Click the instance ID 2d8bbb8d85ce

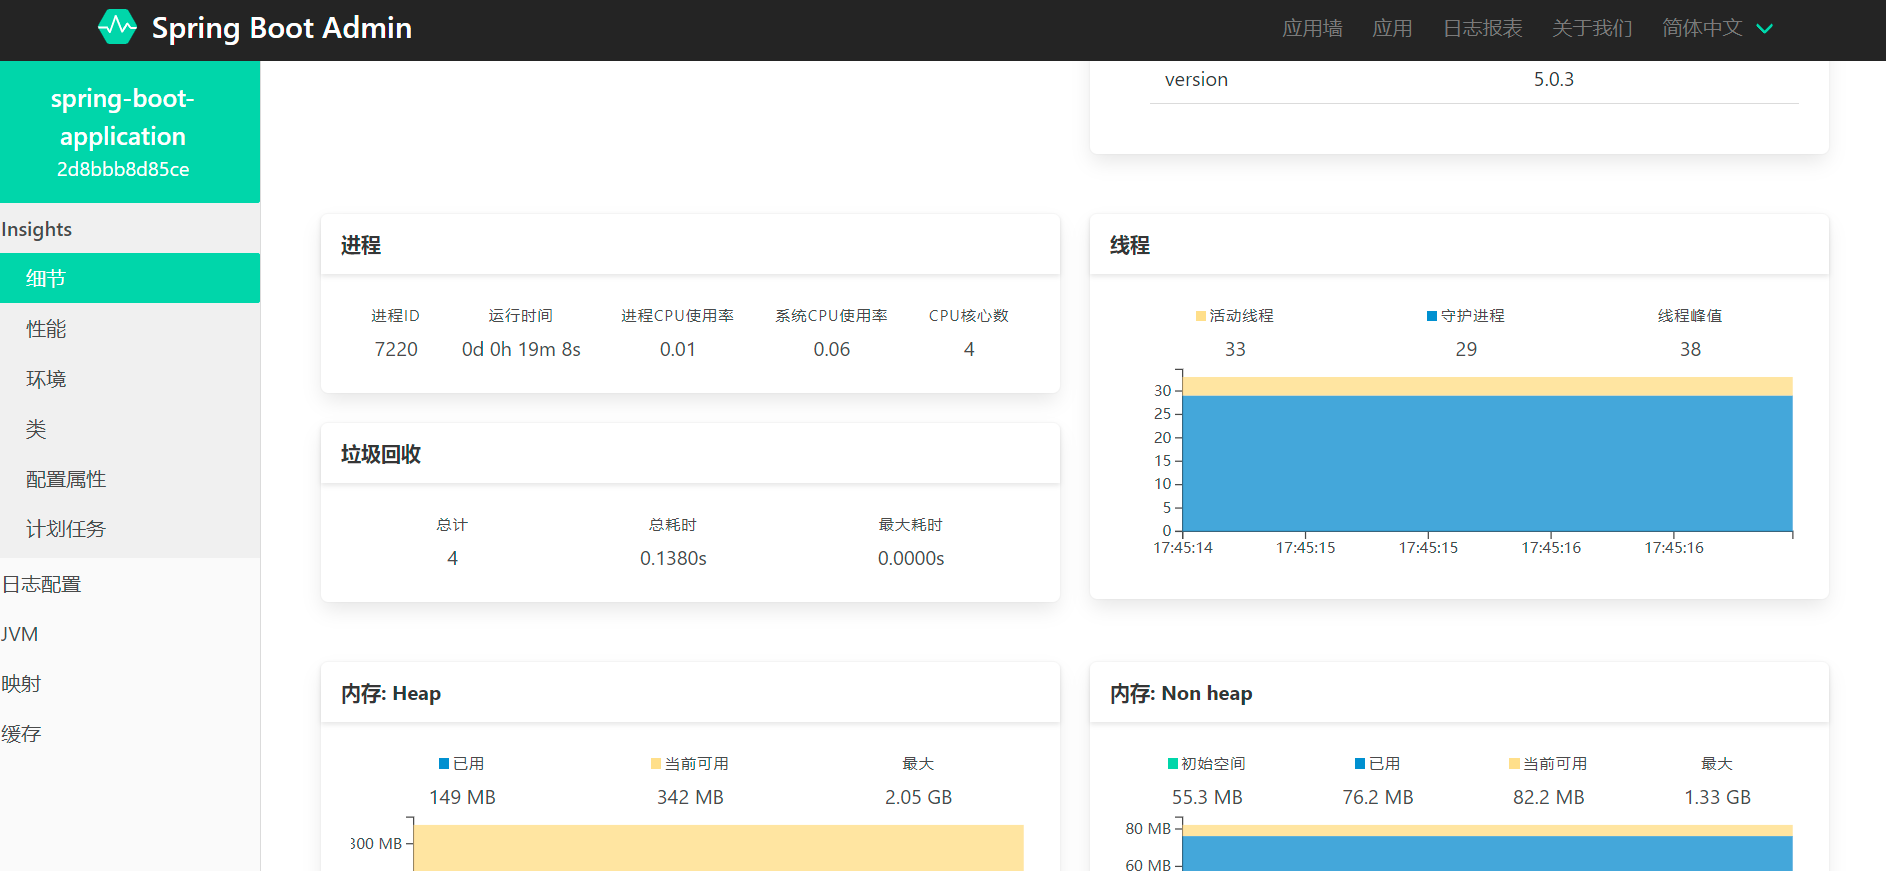123,169
